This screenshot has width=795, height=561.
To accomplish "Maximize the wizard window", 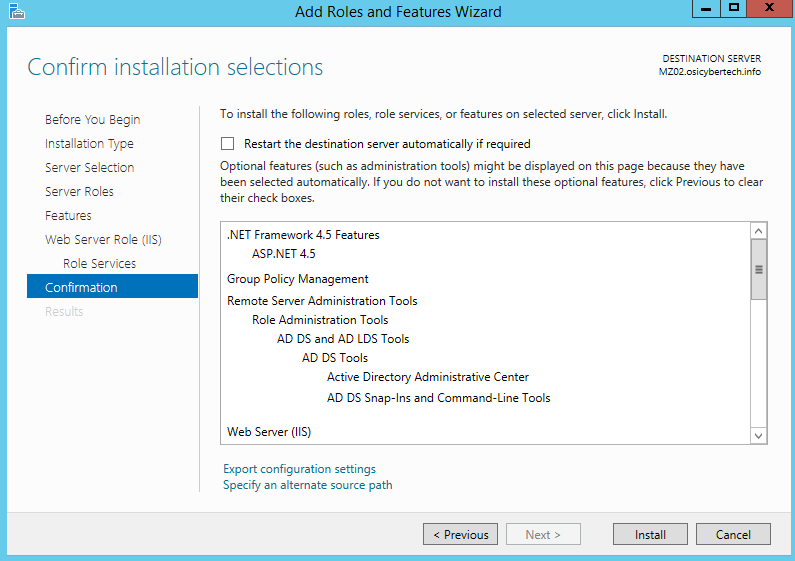I will click(734, 9).
